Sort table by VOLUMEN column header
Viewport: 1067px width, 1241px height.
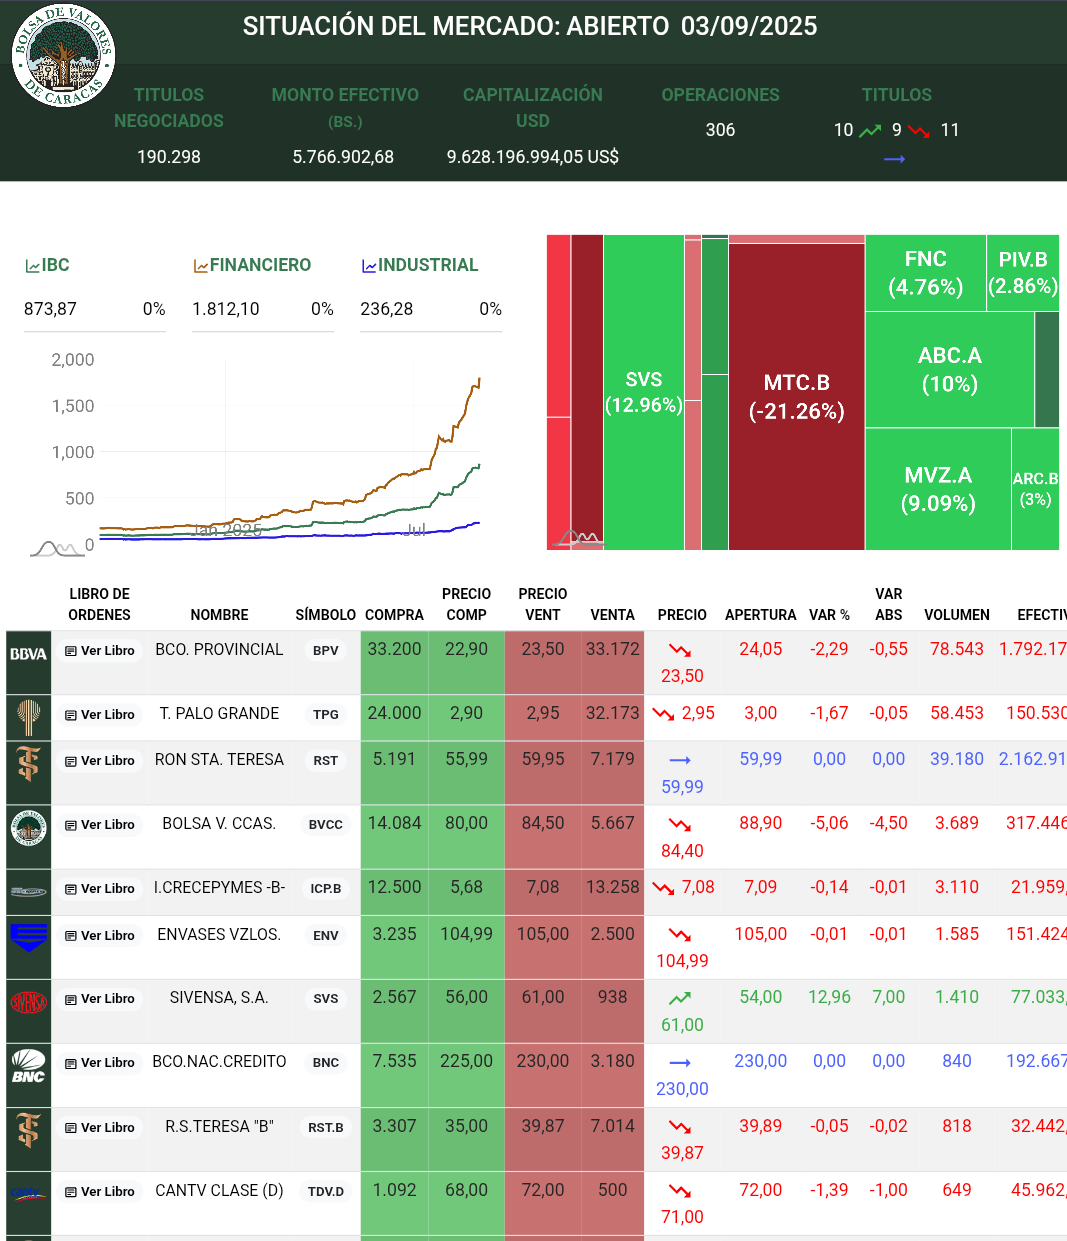(957, 615)
